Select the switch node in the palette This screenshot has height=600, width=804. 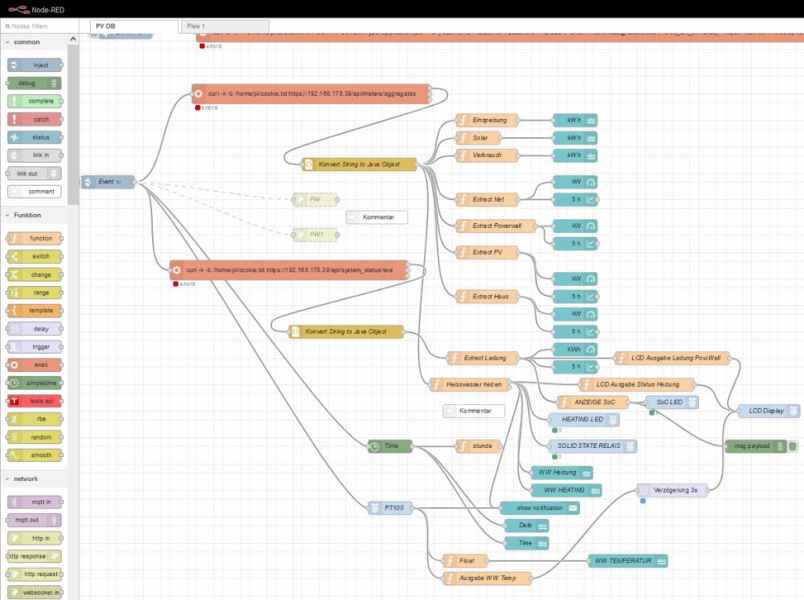(34, 256)
